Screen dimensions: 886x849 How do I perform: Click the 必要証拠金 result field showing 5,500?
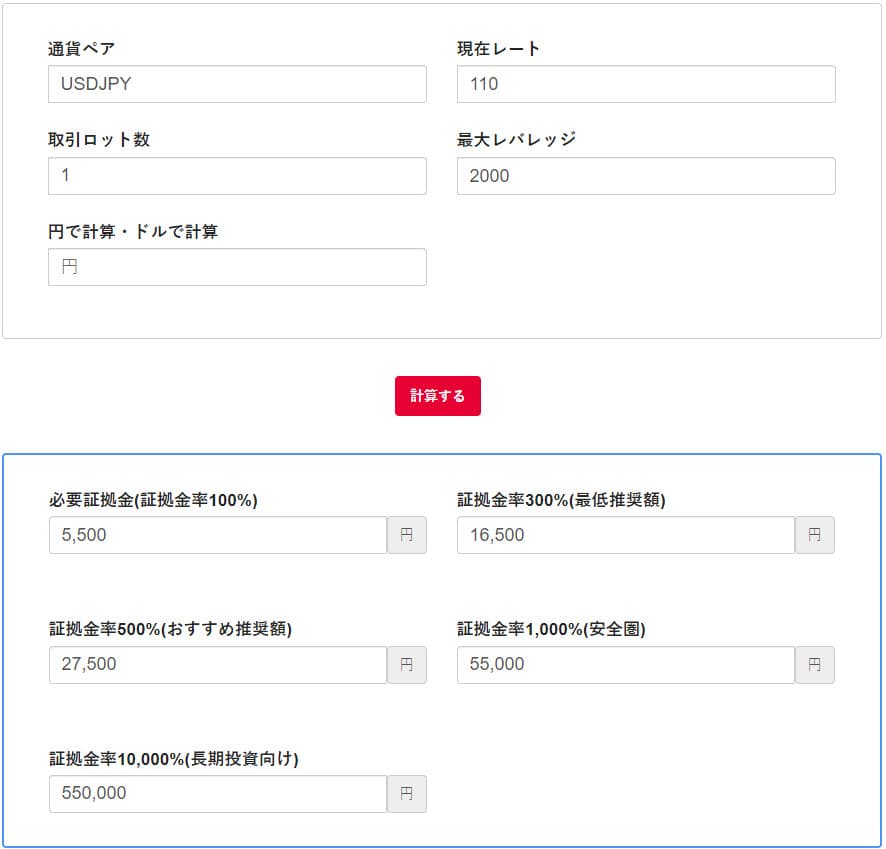pyautogui.click(x=217, y=535)
